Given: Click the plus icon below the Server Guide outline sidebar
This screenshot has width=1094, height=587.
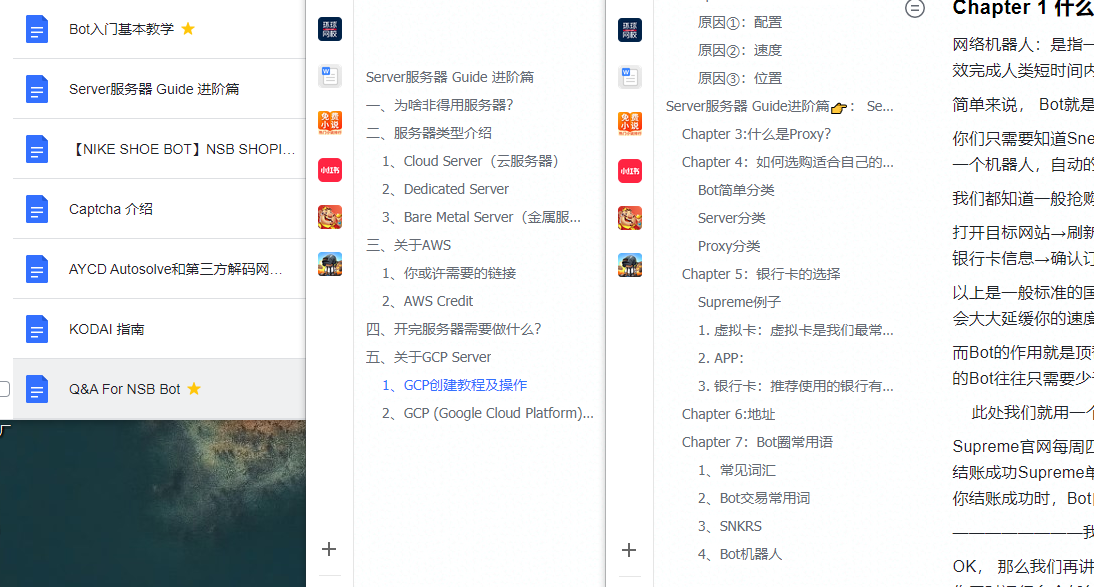Looking at the screenshot, I should coord(329,549).
